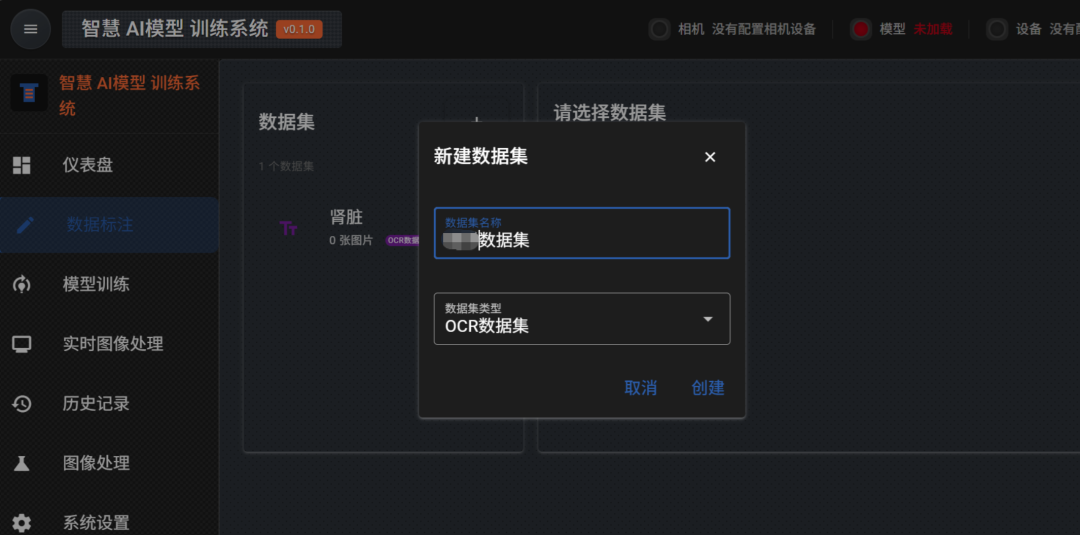Select 数据标注 in the sidebar

[x=110, y=224]
